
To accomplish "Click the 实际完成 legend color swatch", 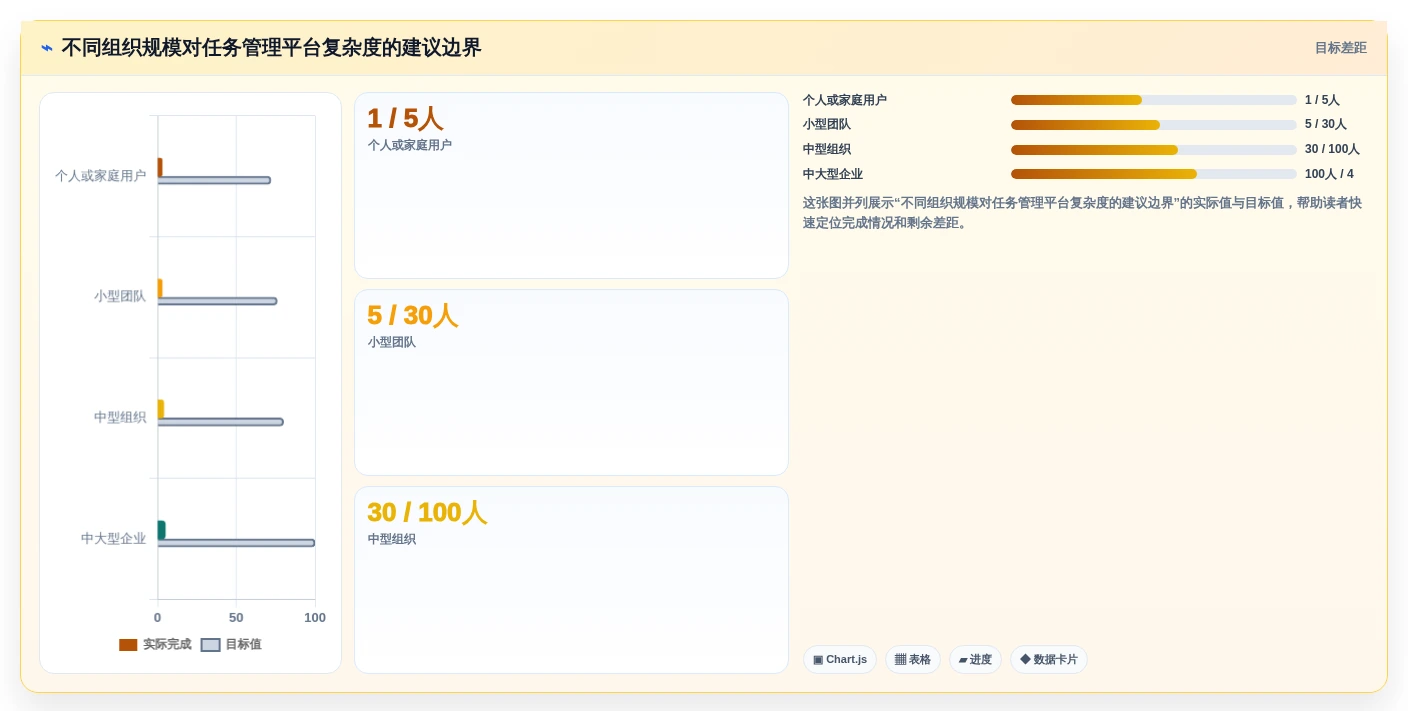I will (x=128, y=645).
